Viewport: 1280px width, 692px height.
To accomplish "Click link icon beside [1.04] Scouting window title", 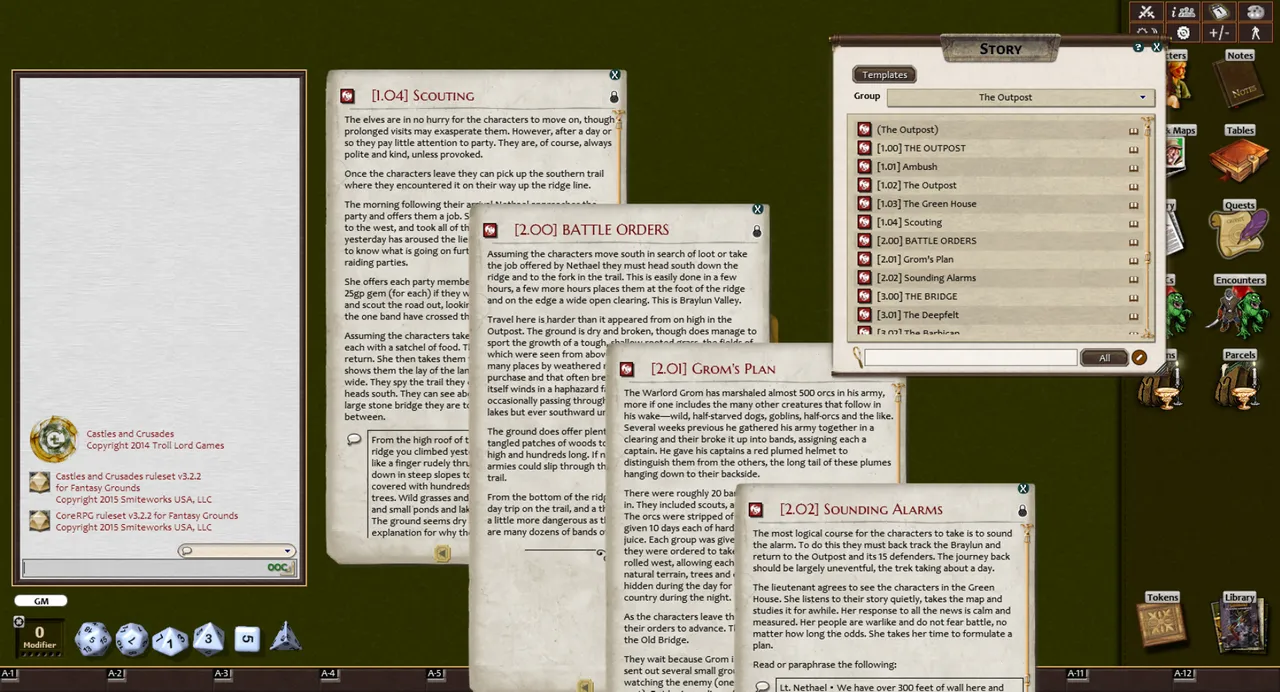I will click(347, 96).
